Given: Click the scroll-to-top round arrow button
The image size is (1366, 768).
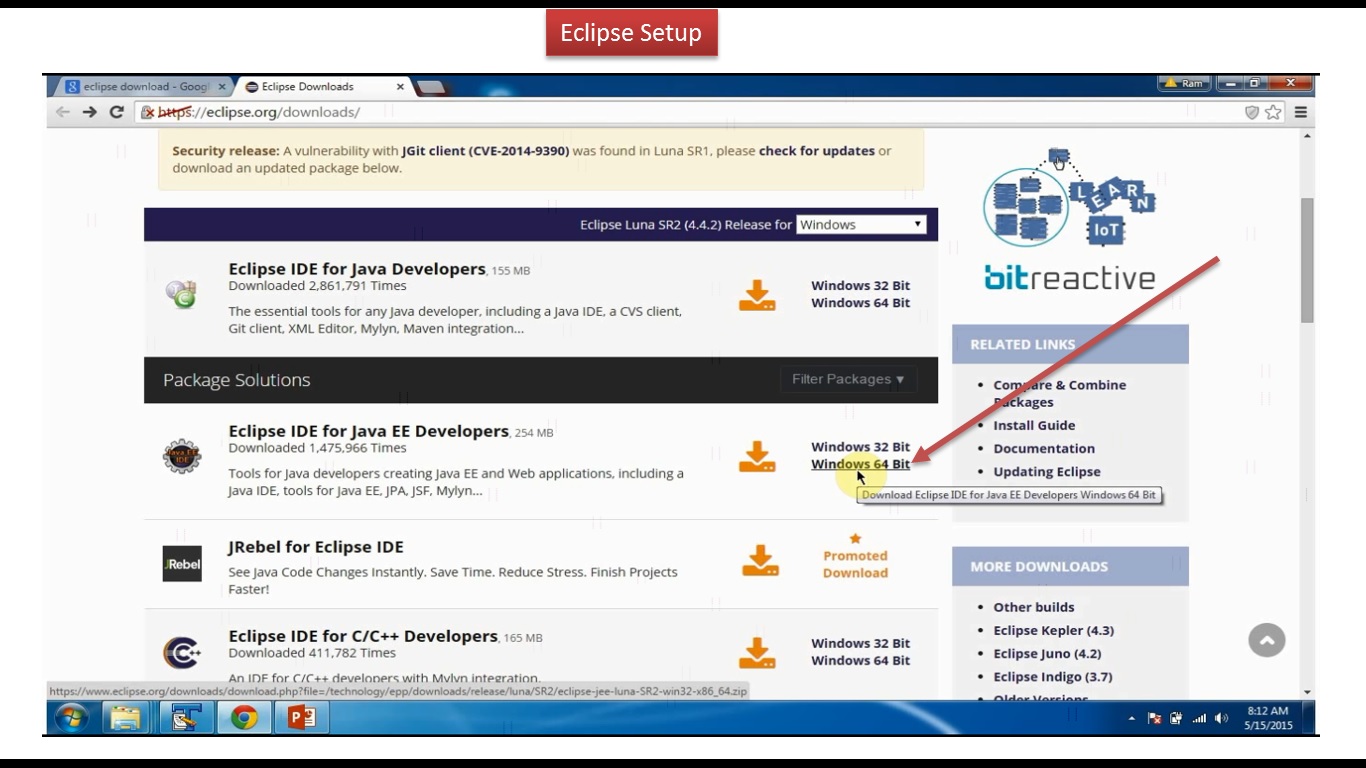Looking at the screenshot, I should point(1267,640).
